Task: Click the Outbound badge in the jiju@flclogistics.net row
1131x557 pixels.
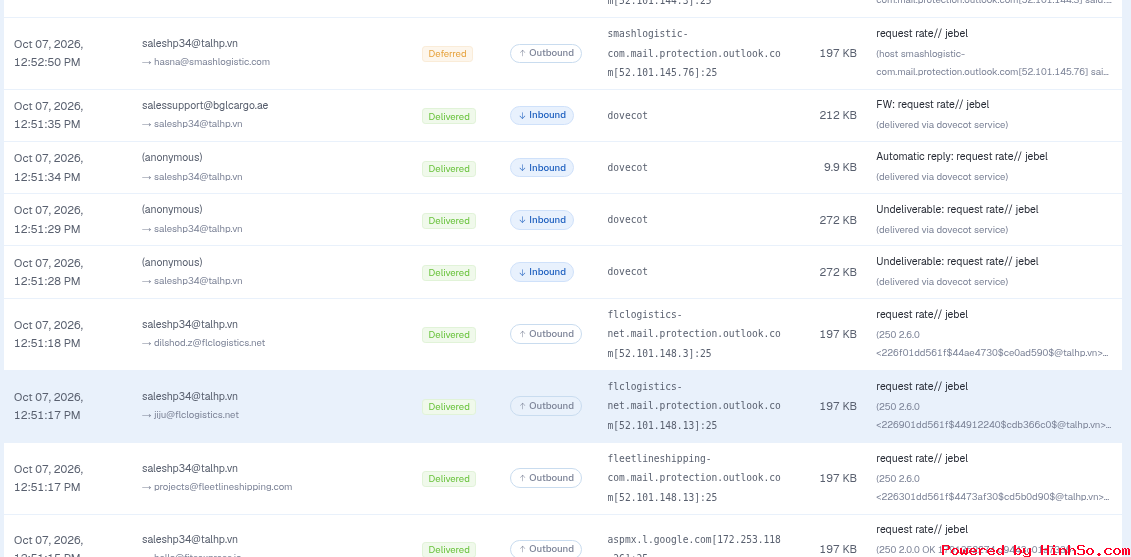Action: click(x=545, y=406)
